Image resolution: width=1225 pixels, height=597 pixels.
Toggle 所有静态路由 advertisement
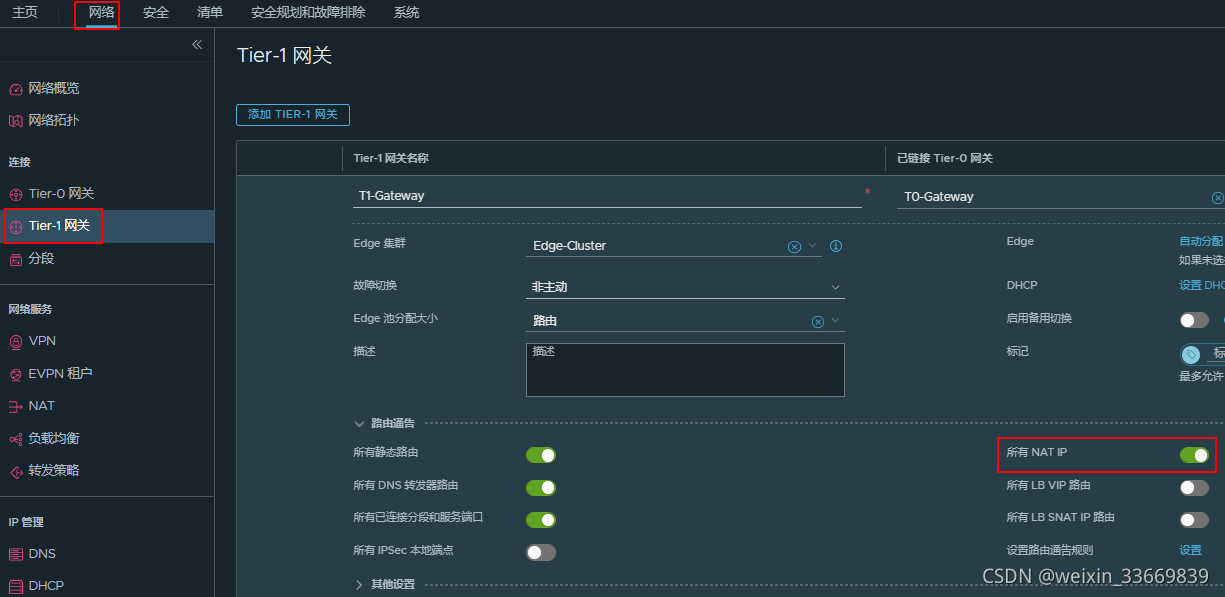[x=541, y=455]
